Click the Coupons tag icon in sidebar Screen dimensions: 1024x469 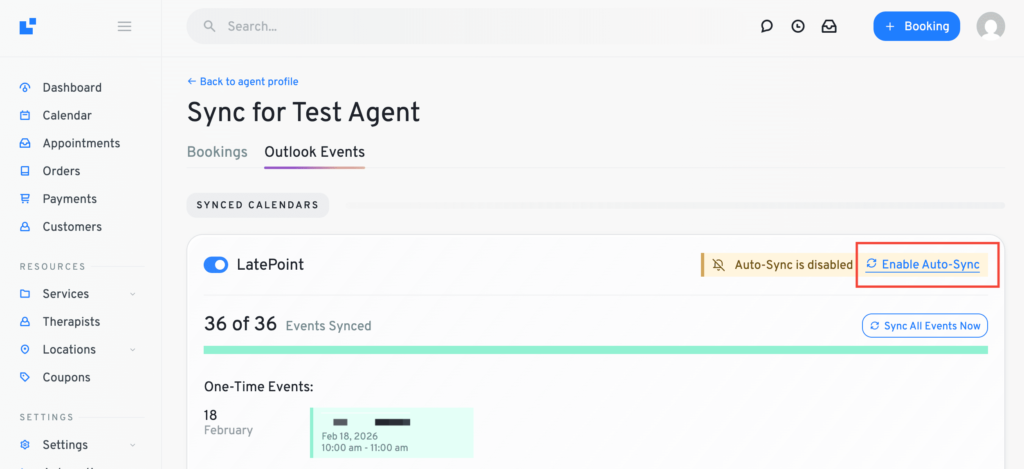[x=26, y=377]
